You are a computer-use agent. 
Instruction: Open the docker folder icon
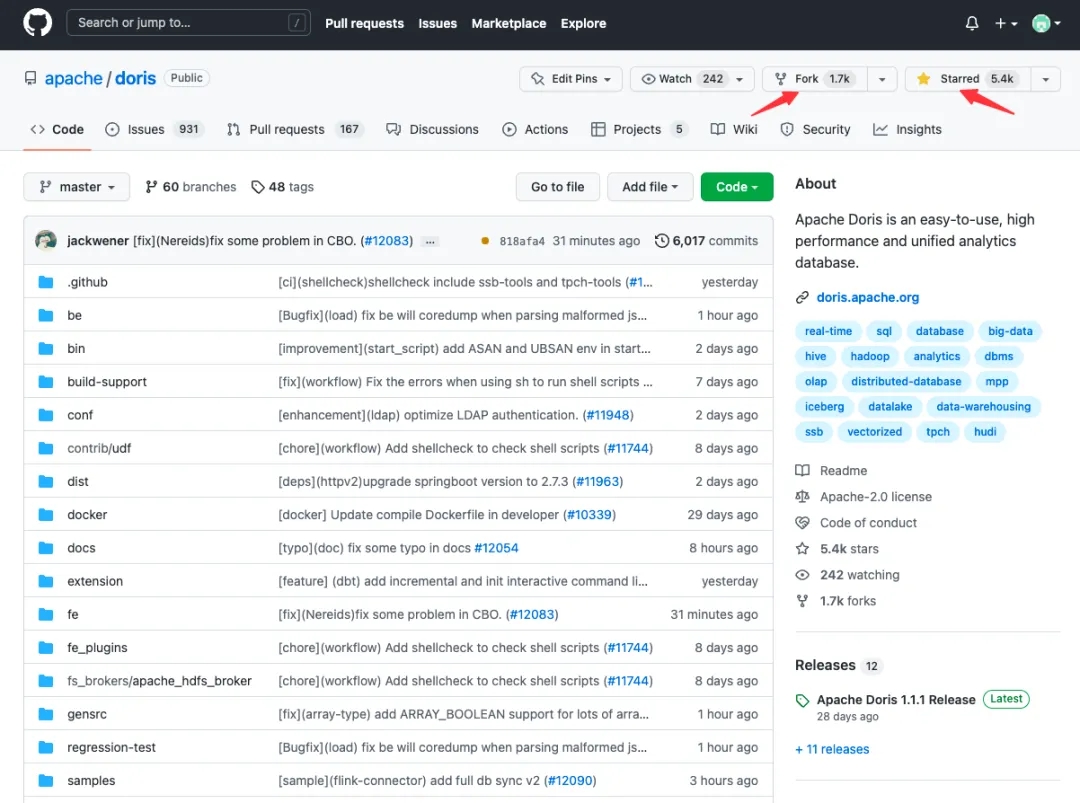[x=46, y=514]
